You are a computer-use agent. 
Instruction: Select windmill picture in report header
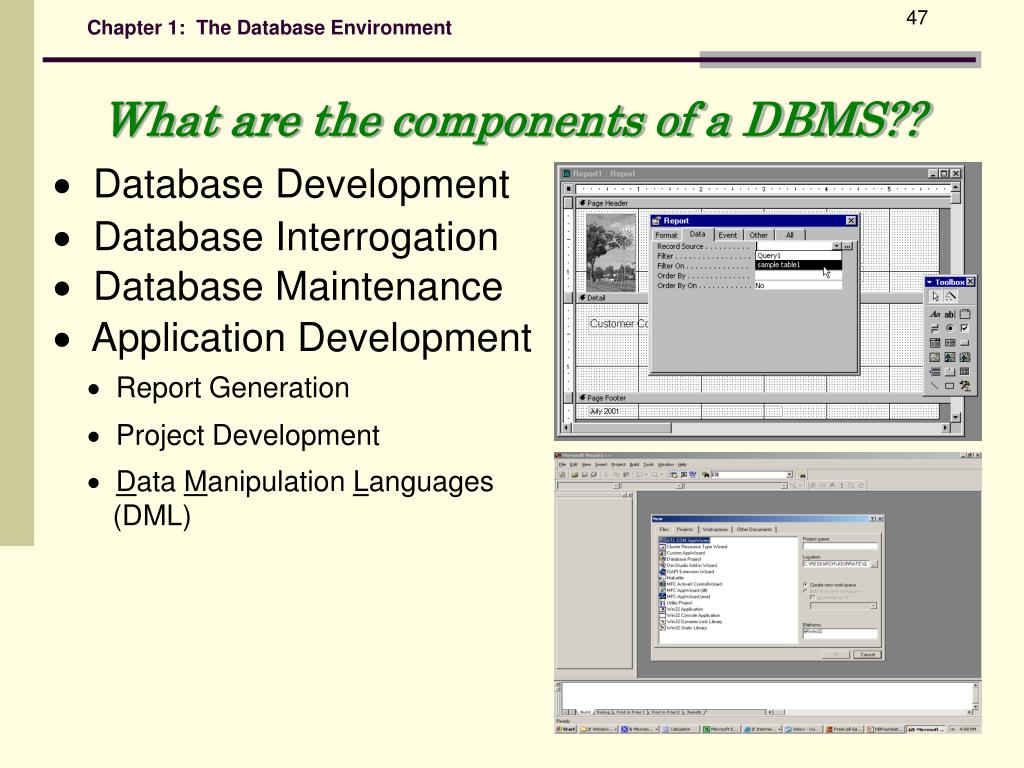[611, 252]
